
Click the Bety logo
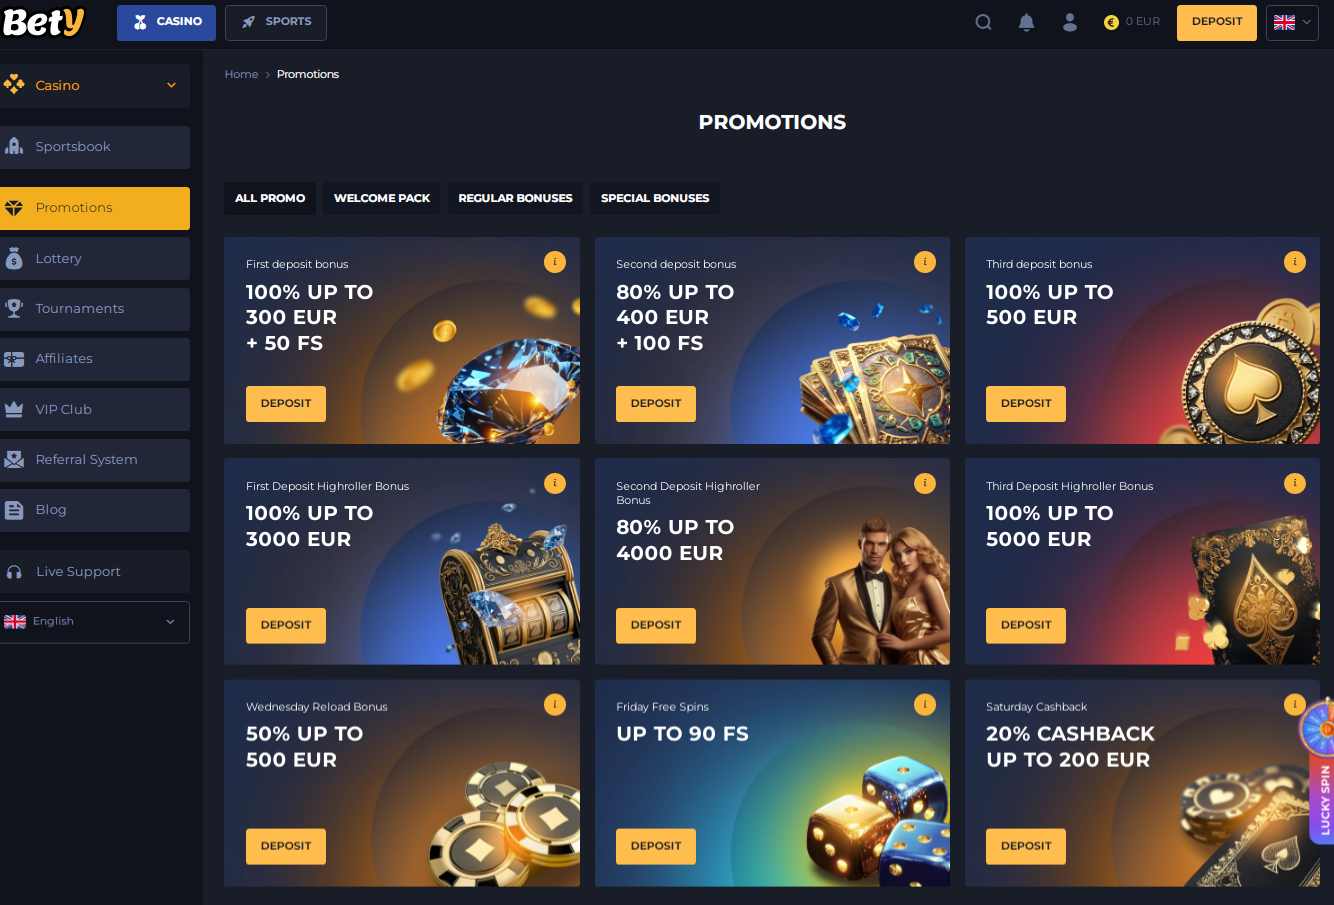pos(43,22)
